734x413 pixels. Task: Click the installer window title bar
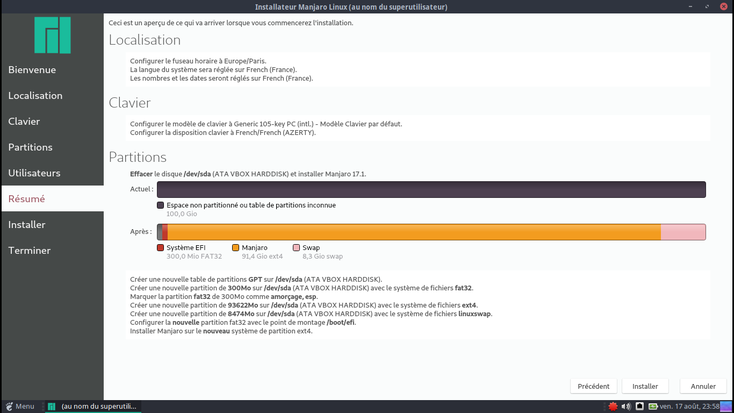click(x=351, y=7)
